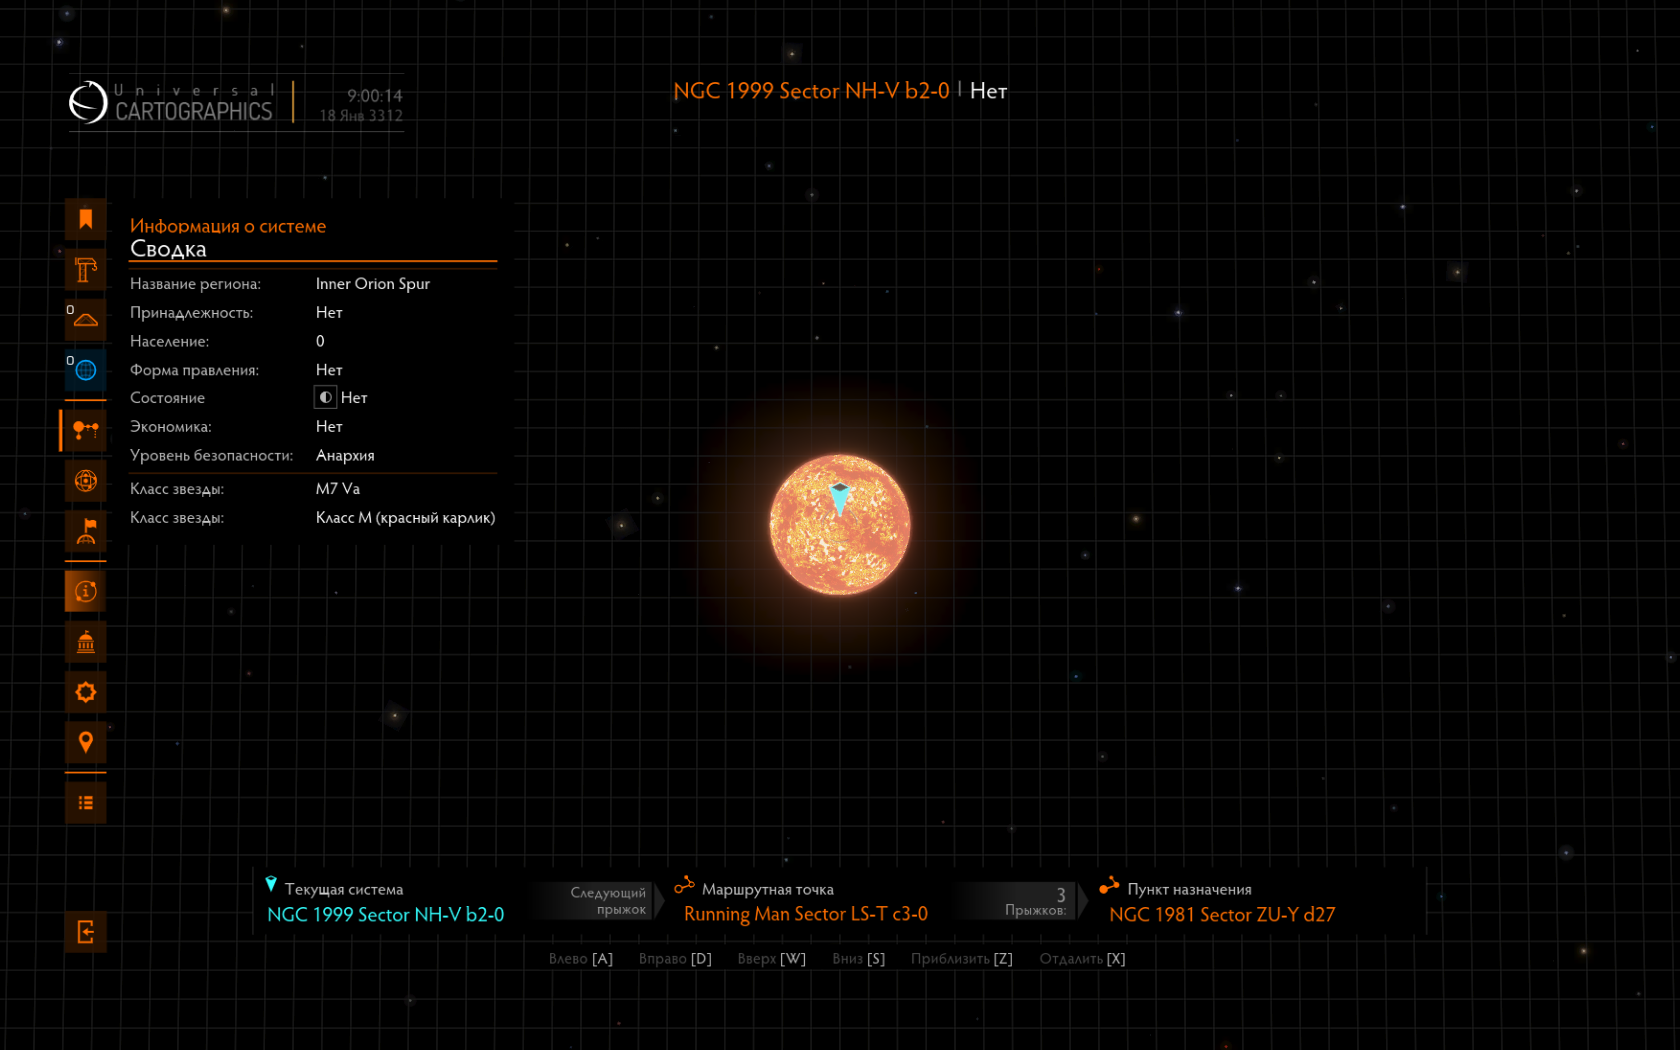Click the current system pin icon in the route bar
1680x1050 pixels.
271,885
